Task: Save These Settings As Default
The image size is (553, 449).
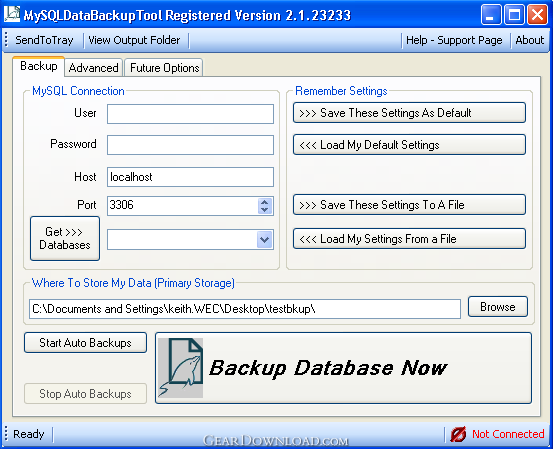Action: (409, 113)
